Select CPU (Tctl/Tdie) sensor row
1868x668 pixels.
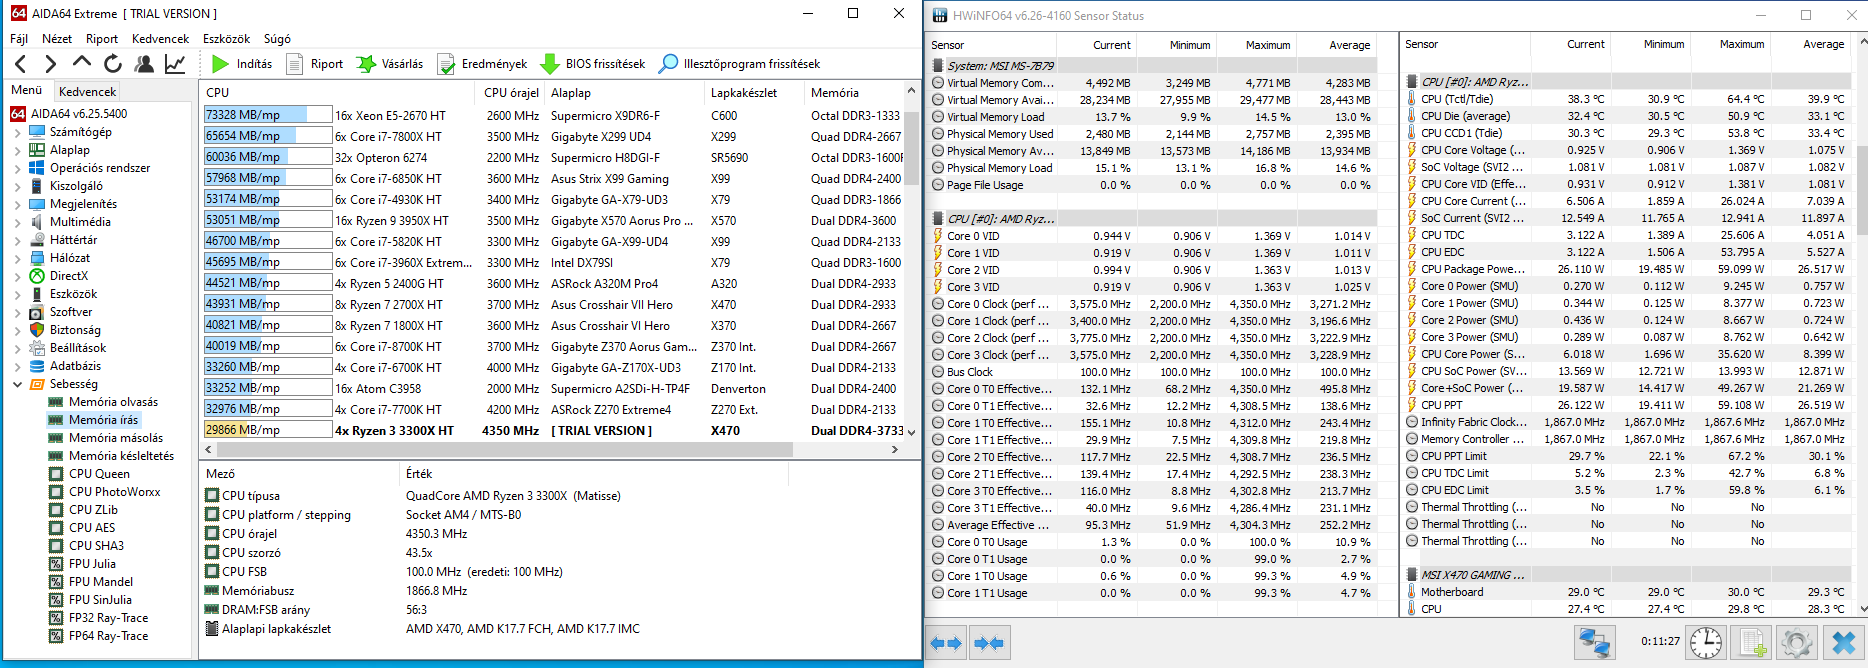(1627, 99)
